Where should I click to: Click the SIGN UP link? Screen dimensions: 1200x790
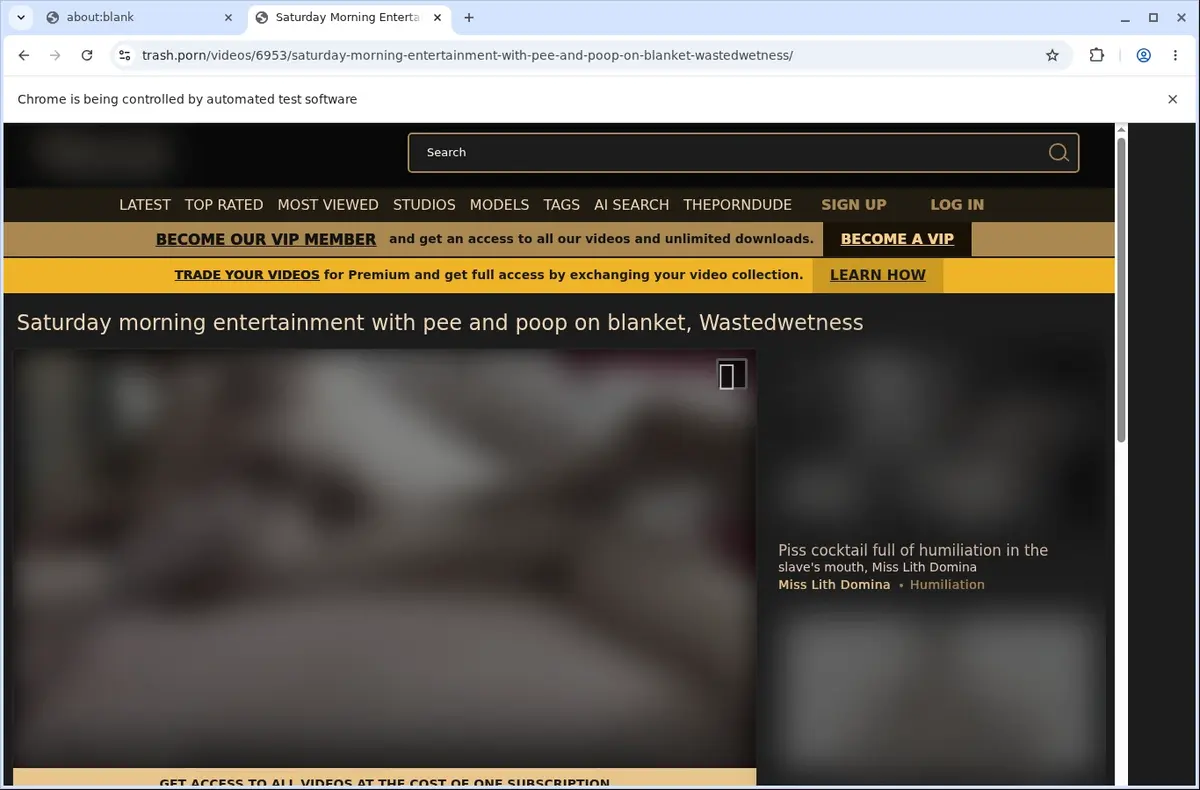(x=854, y=204)
